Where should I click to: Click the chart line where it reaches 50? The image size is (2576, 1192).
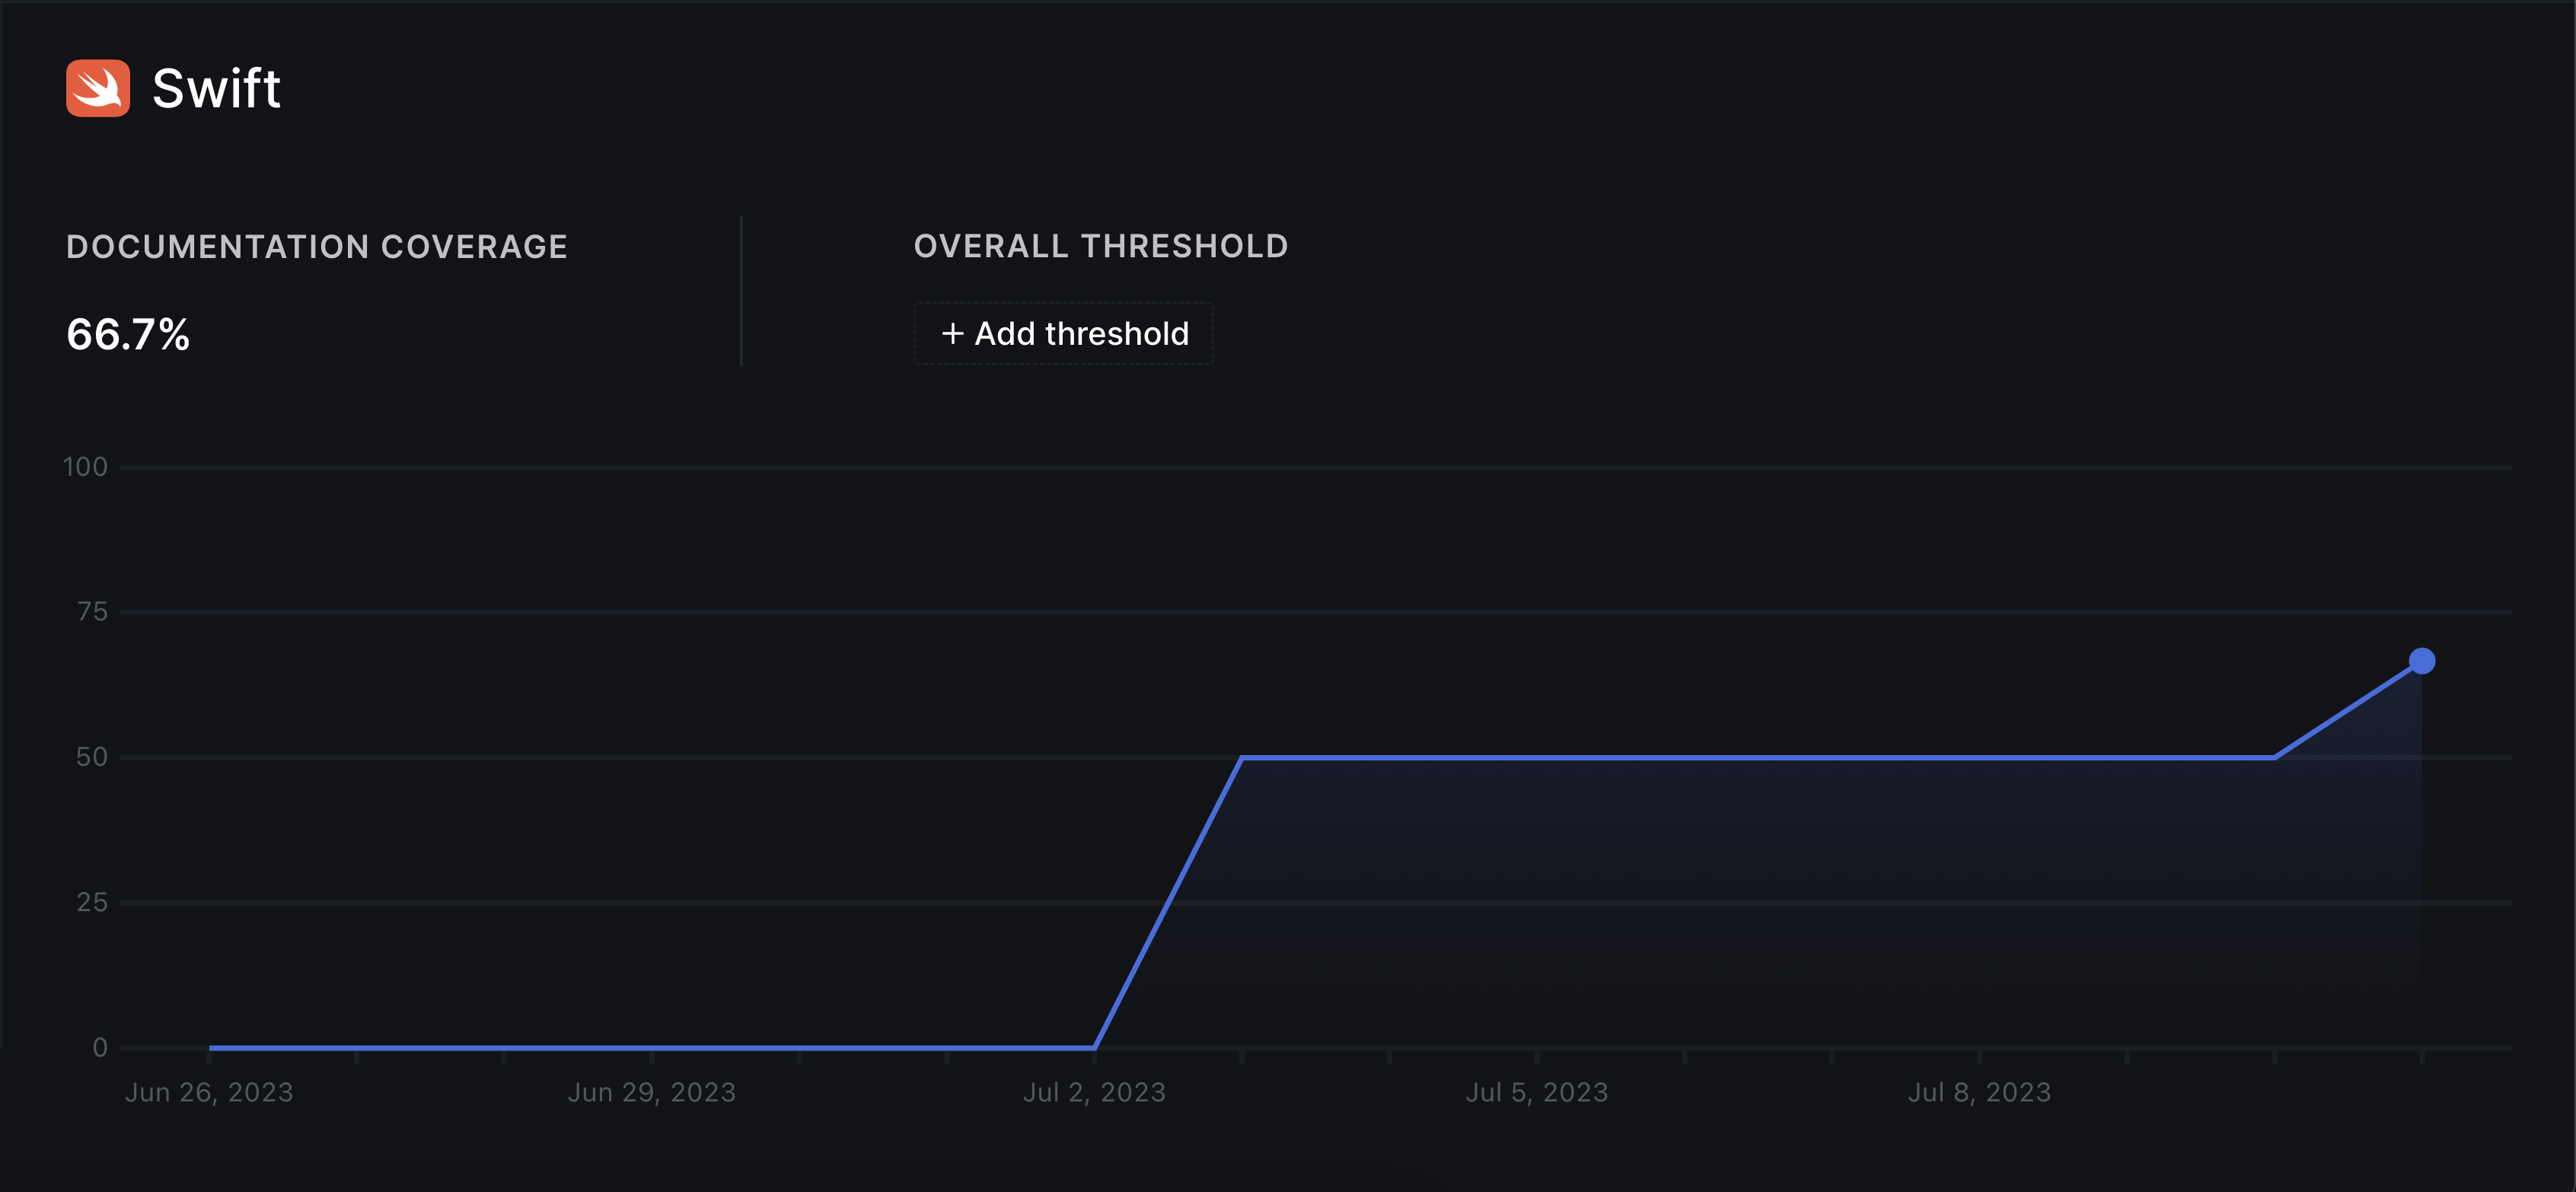tap(1242, 758)
